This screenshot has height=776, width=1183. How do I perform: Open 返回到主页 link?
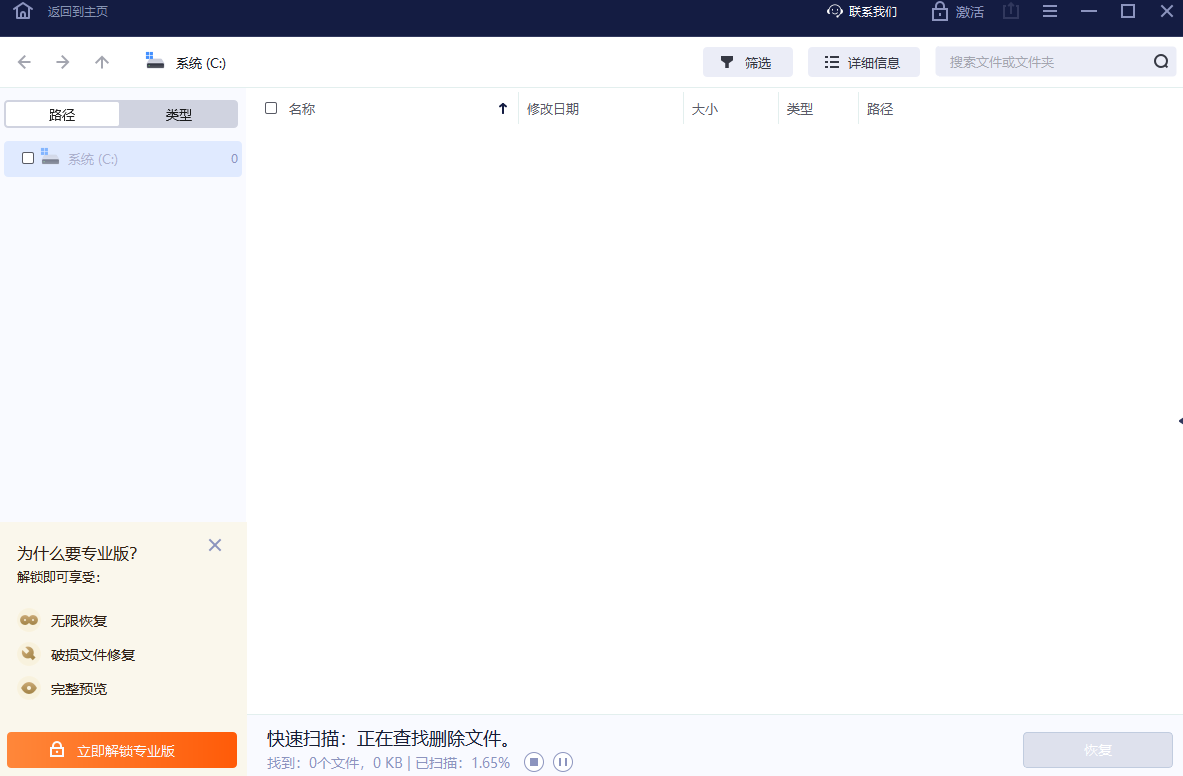tap(78, 11)
